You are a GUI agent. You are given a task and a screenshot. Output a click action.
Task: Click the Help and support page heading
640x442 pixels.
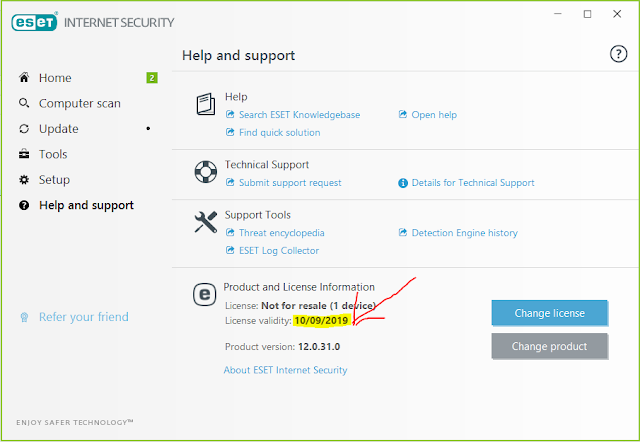(238, 56)
